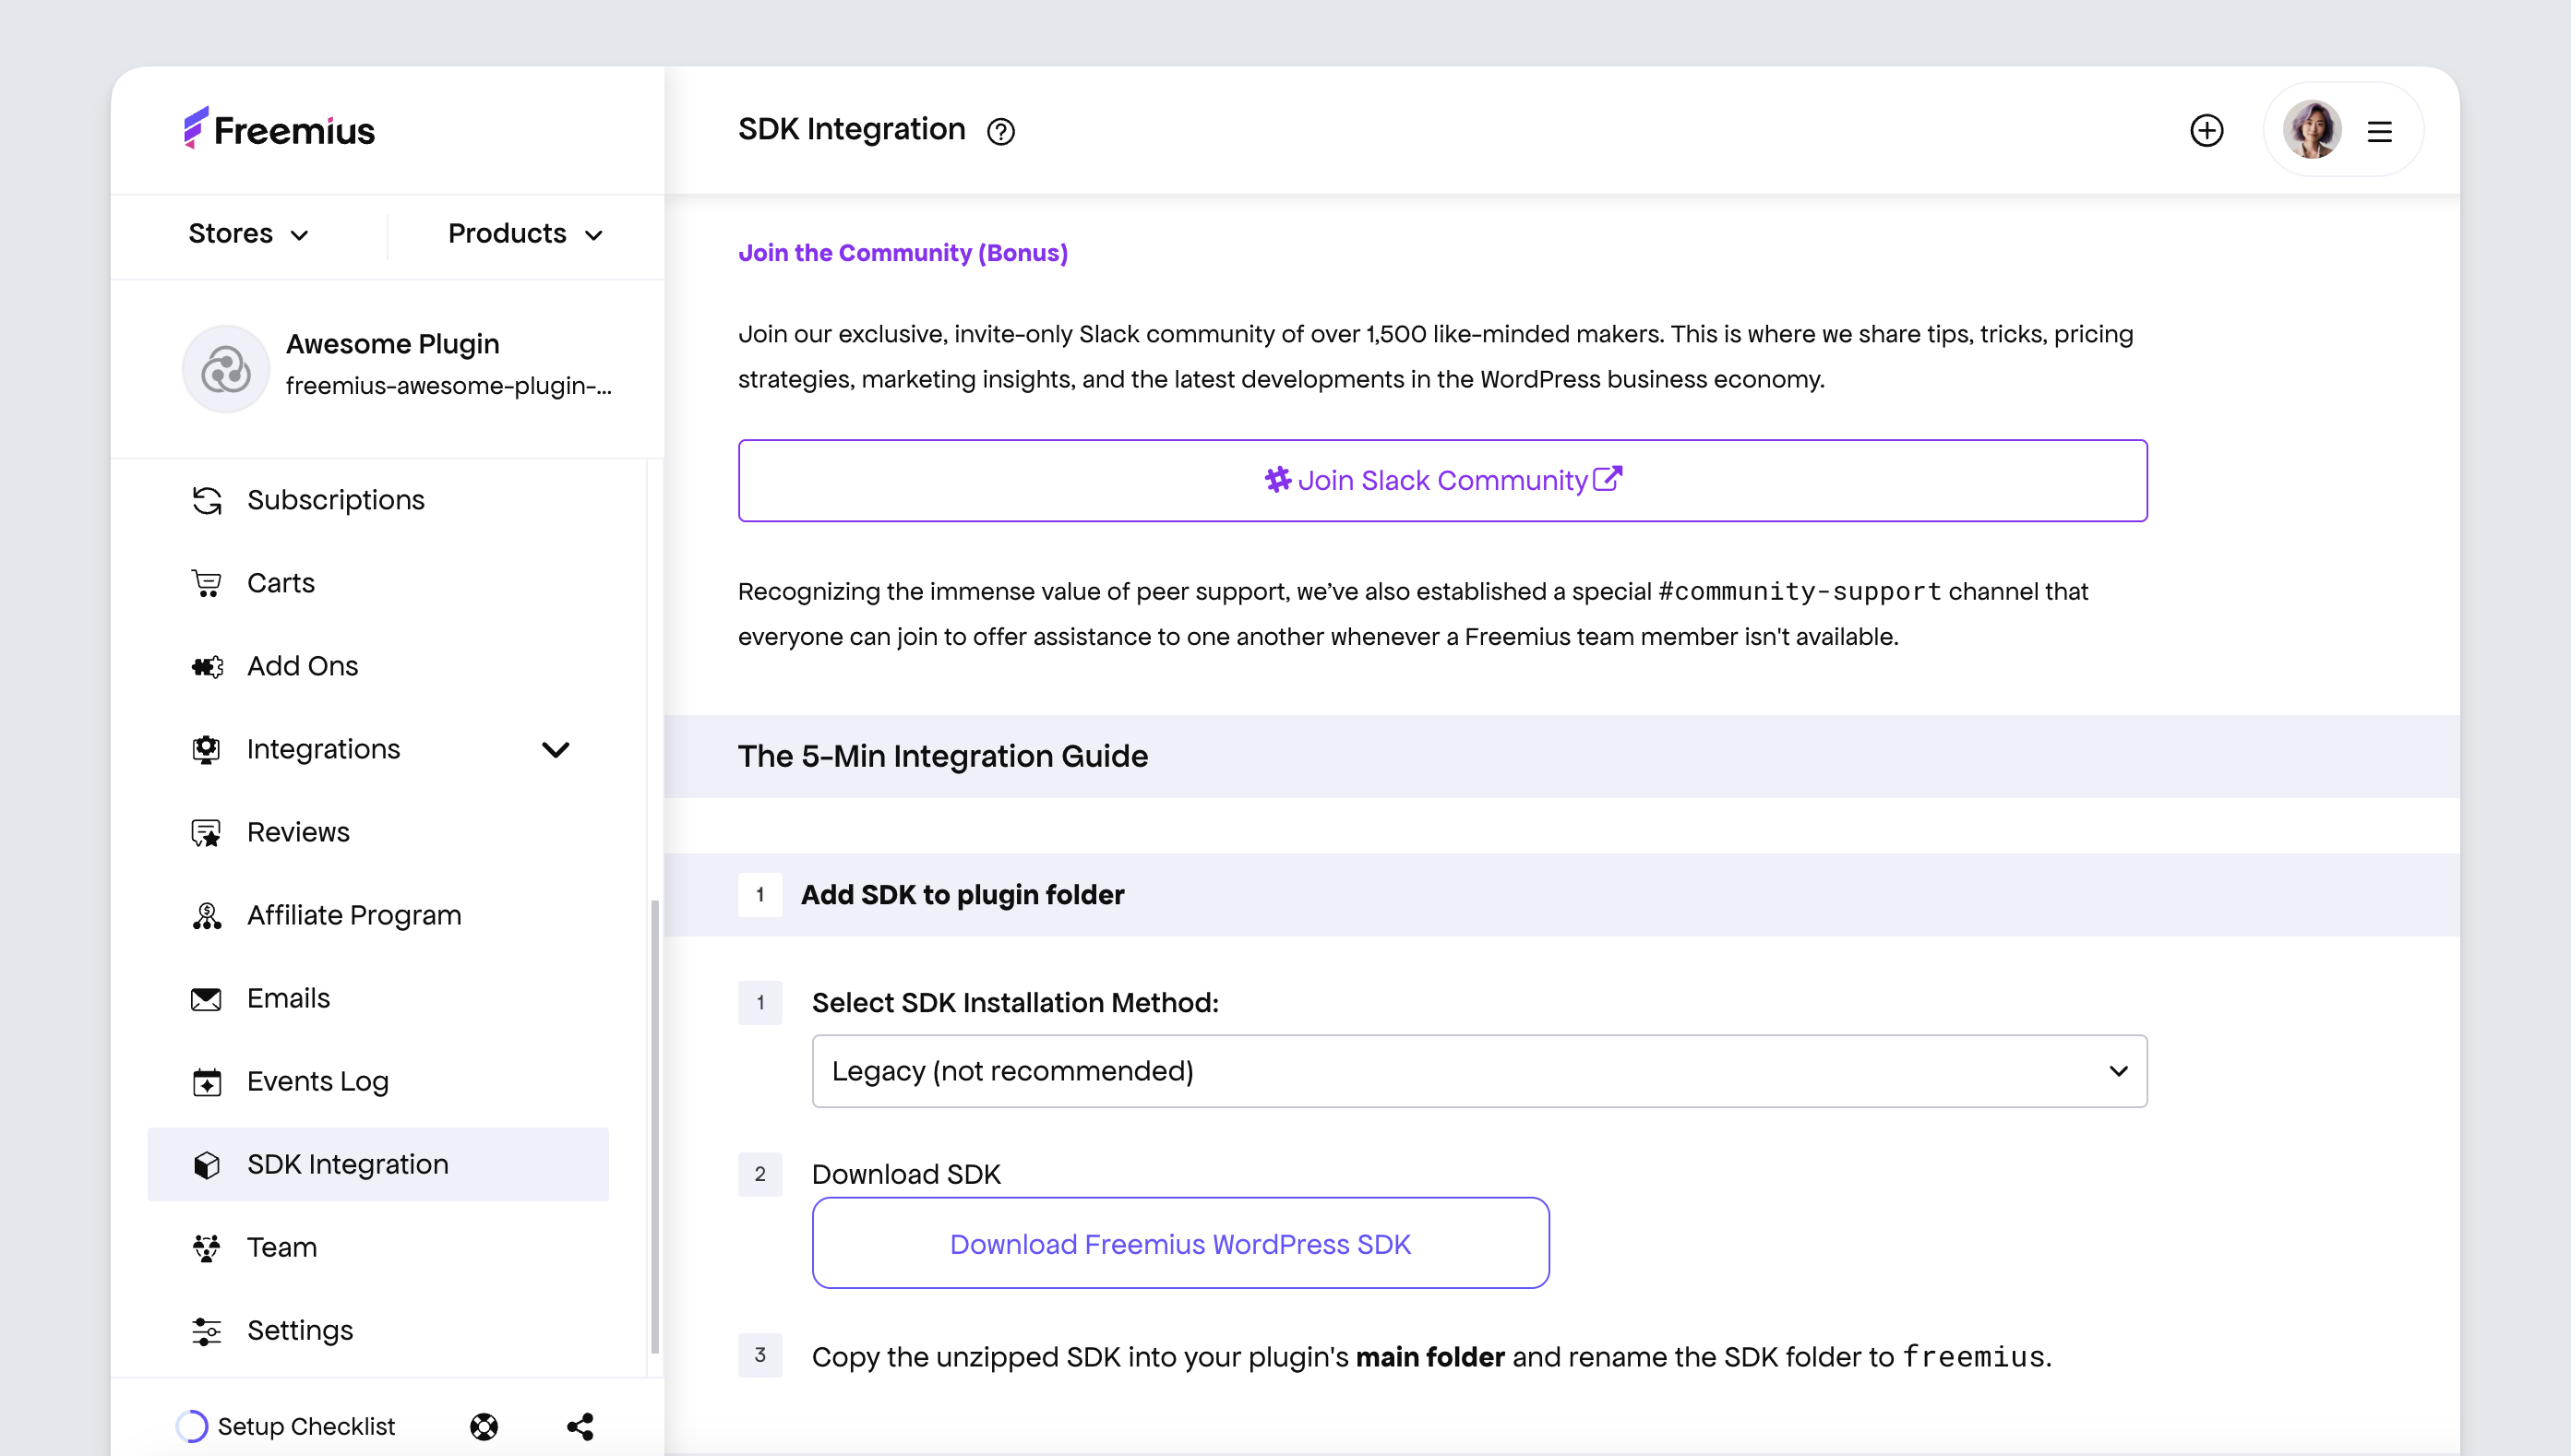
Task: Open Affiliate Program menu item
Action: (378, 916)
